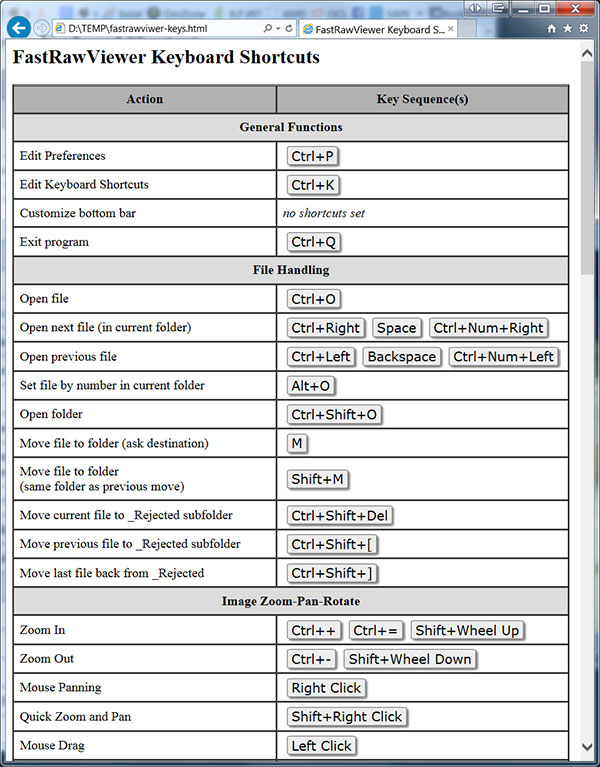This screenshot has height=767, width=600.
Task: Open Favorites with the star icon
Action: click(567, 29)
